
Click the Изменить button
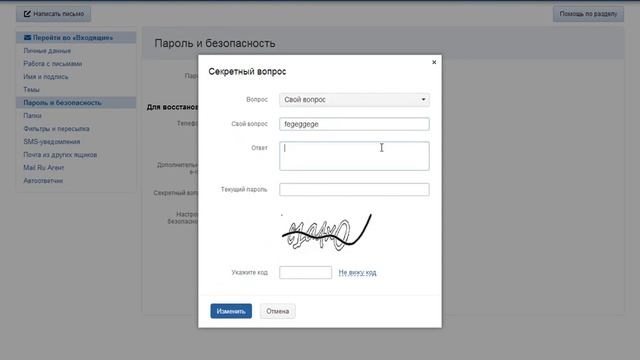231,311
